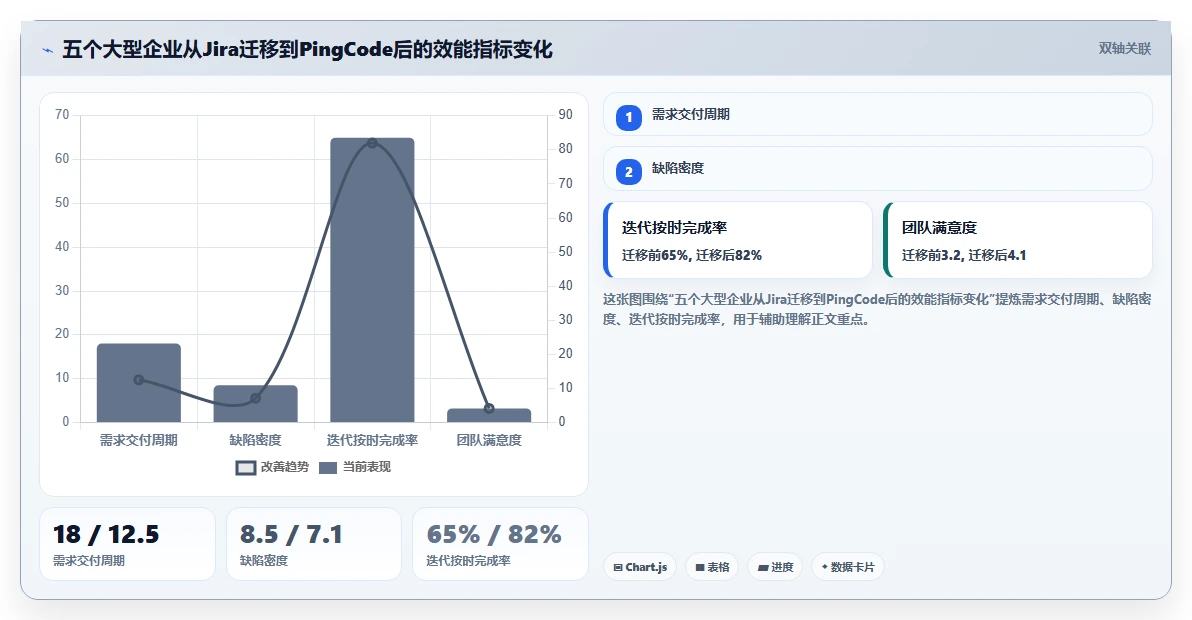Click the 数据卡片 tag
The width and height of the screenshot is (1192, 620).
click(848, 567)
